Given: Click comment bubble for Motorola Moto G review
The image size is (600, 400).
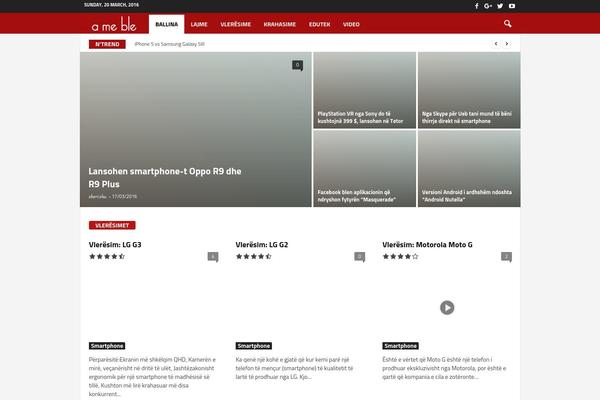Looking at the screenshot, I should tap(506, 257).
